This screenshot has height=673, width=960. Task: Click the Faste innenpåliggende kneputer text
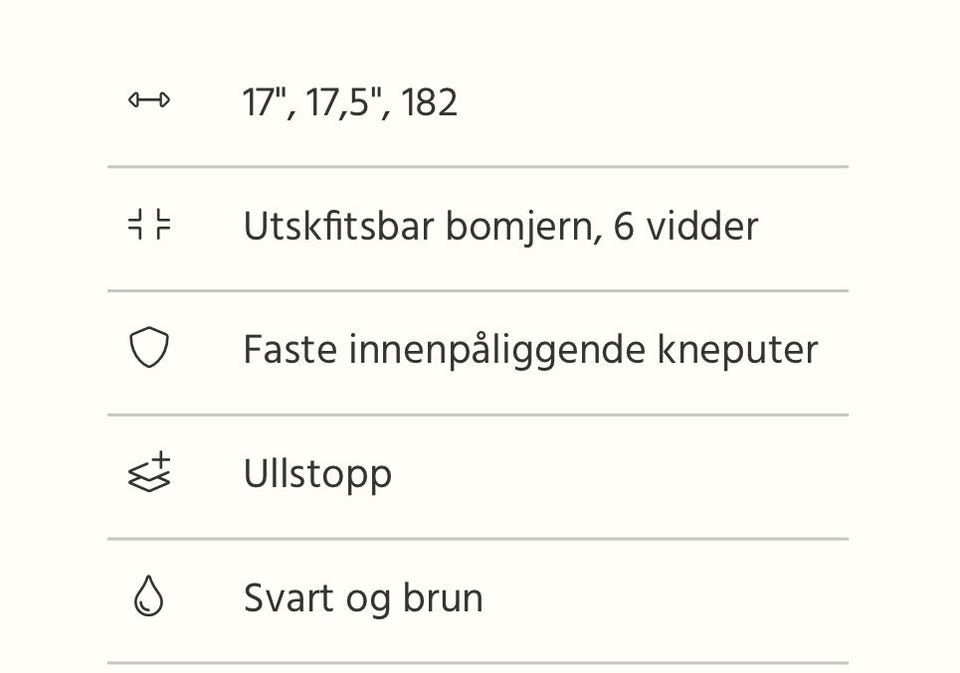pyautogui.click(x=530, y=351)
